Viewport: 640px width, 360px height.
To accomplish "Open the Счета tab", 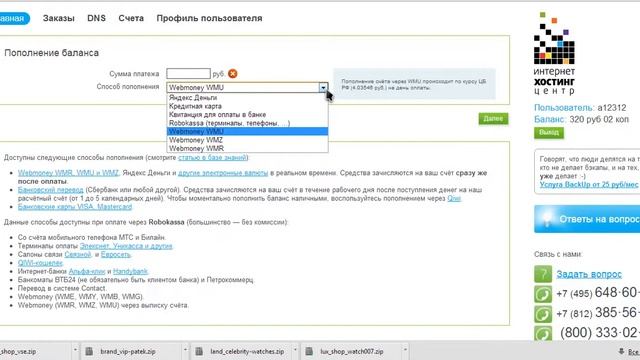I will point(131,18).
